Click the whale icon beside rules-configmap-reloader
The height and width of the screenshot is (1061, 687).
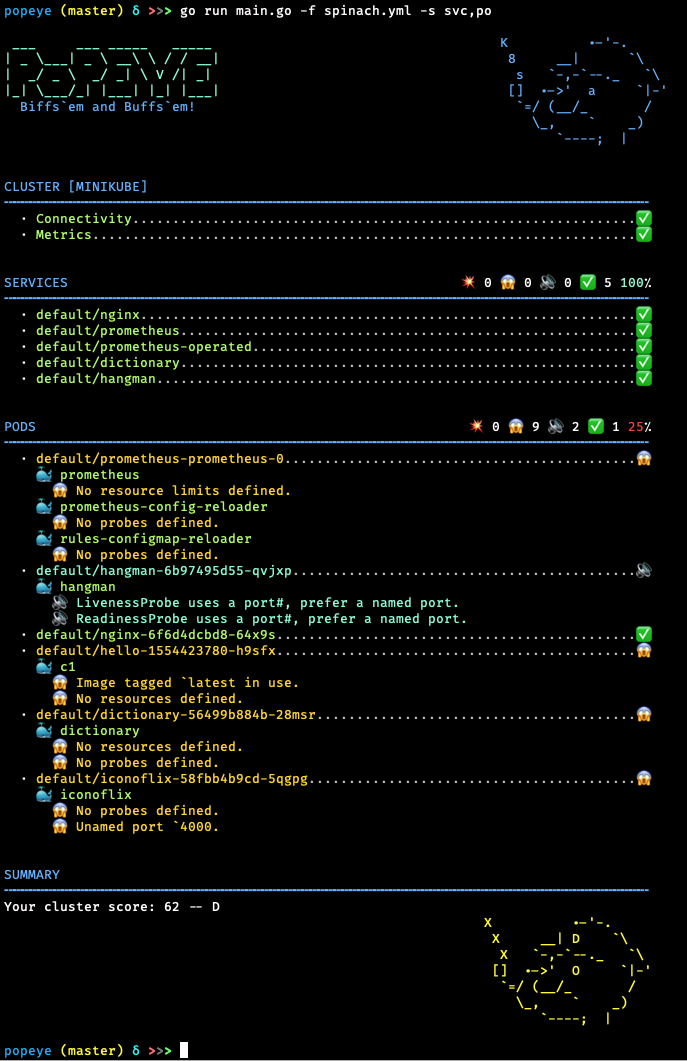coord(45,539)
